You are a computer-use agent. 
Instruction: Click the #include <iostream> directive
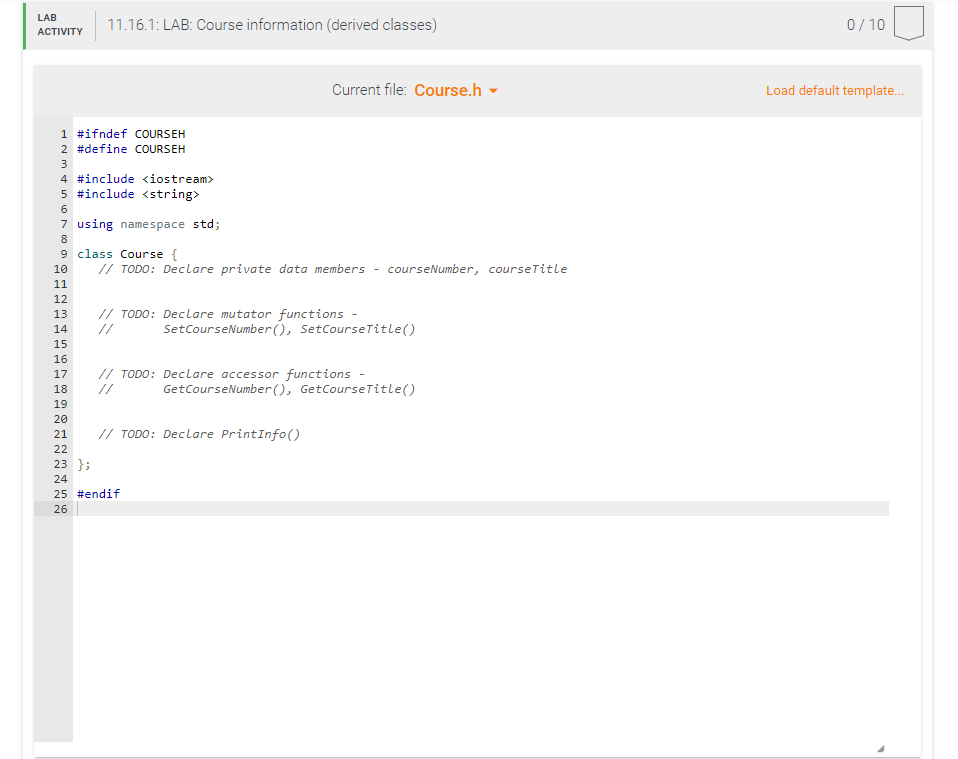click(x=145, y=178)
